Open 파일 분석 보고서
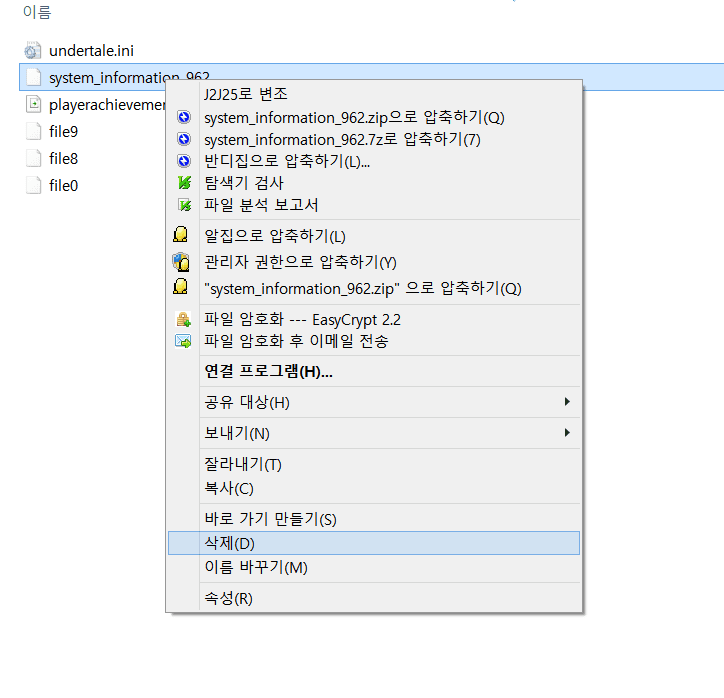The height and width of the screenshot is (698, 724). (x=261, y=205)
